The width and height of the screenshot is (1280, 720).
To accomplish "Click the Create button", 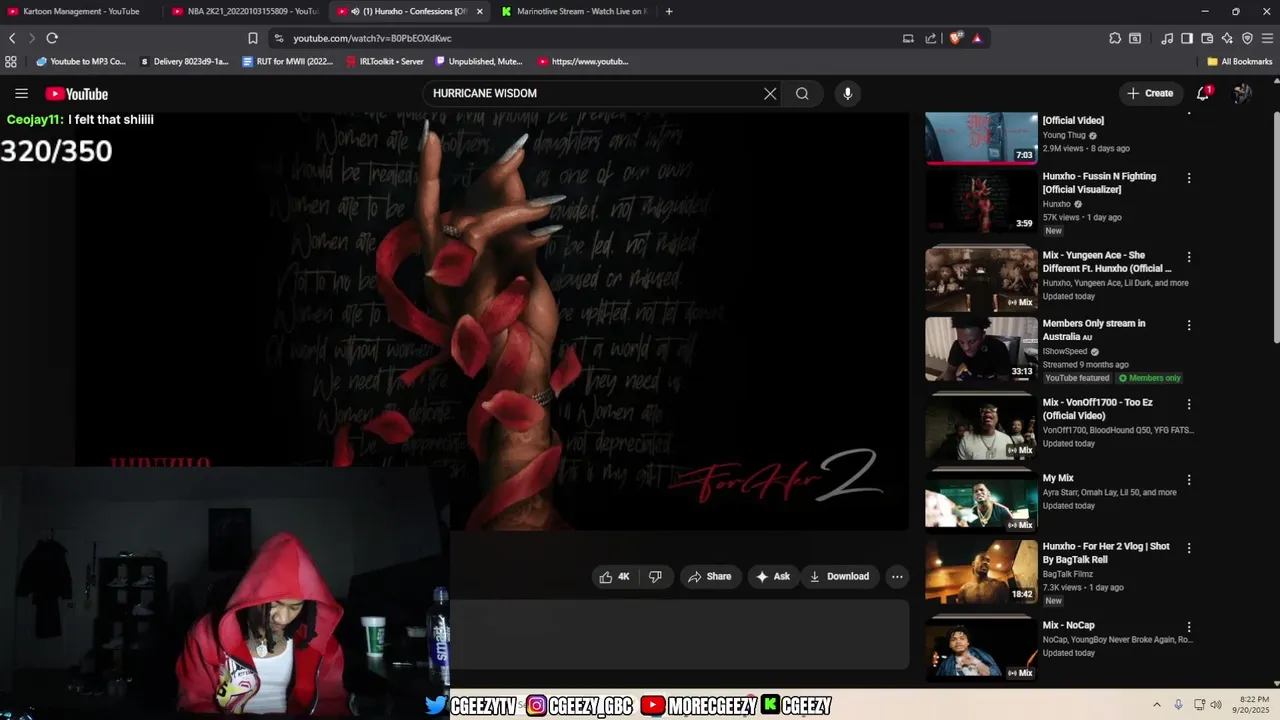I will [x=1150, y=93].
